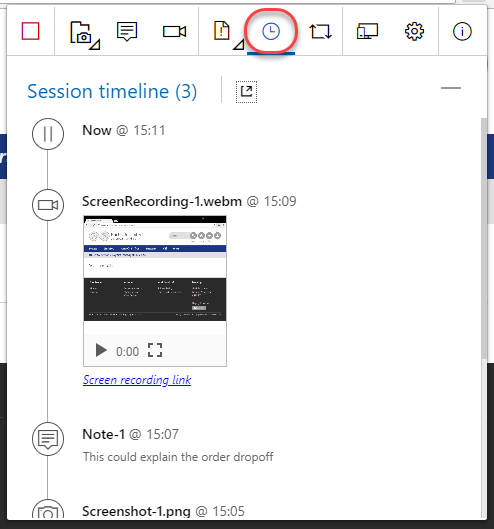Open the timeline in a separate window
This screenshot has height=529, width=494.
(x=246, y=92)
